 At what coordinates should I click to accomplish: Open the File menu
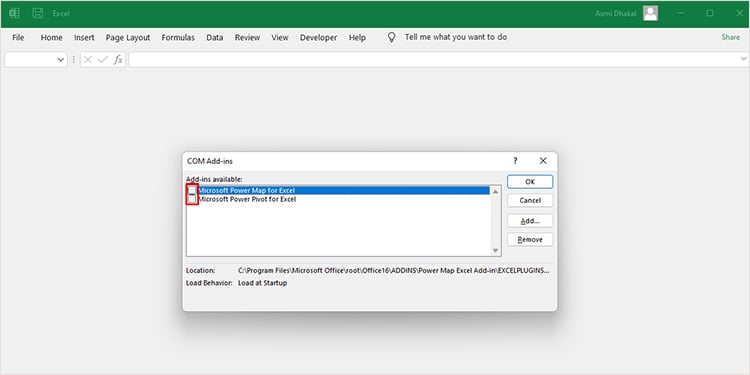coord(18,37)
